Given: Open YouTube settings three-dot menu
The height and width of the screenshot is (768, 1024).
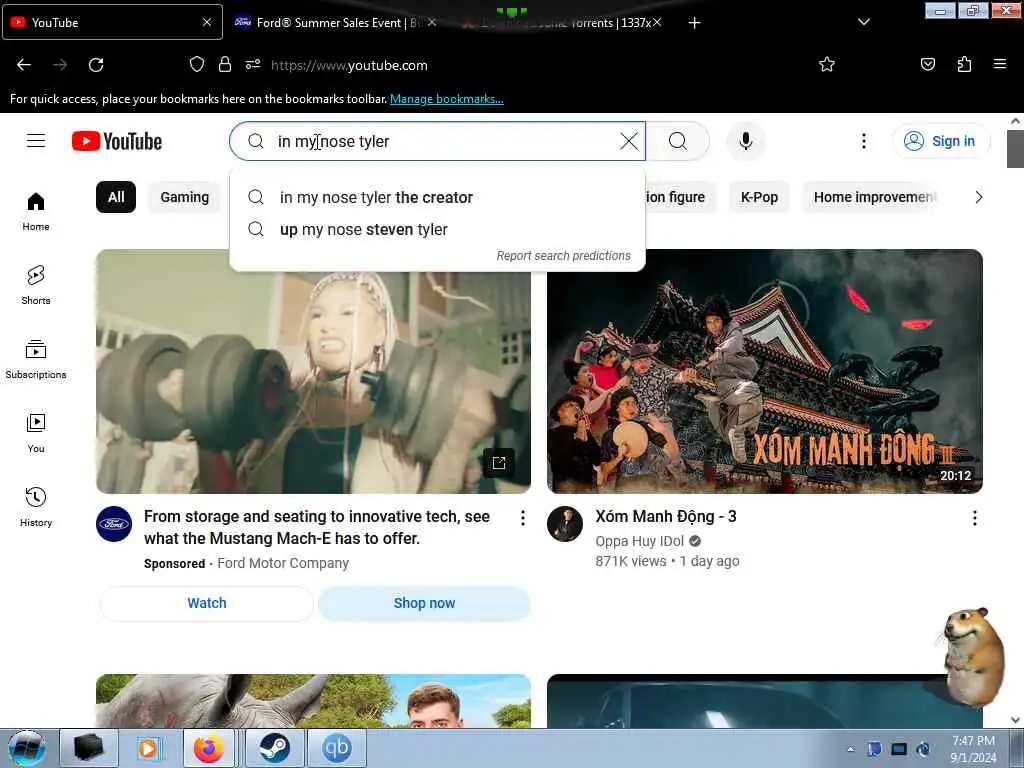Looking at the screenshot, I should (x=863, y=141).
